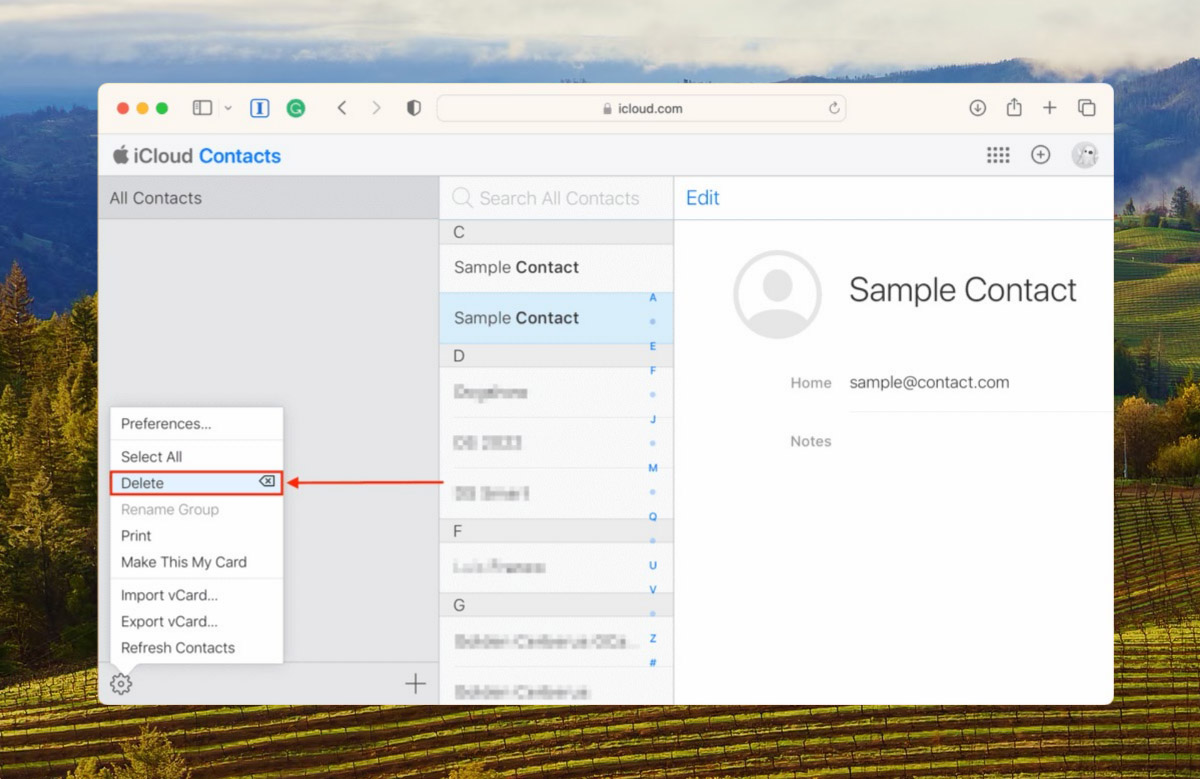Expand the sidebar options chevron in Safari
Screen dimensions: 1200x779
pos(228,108)
